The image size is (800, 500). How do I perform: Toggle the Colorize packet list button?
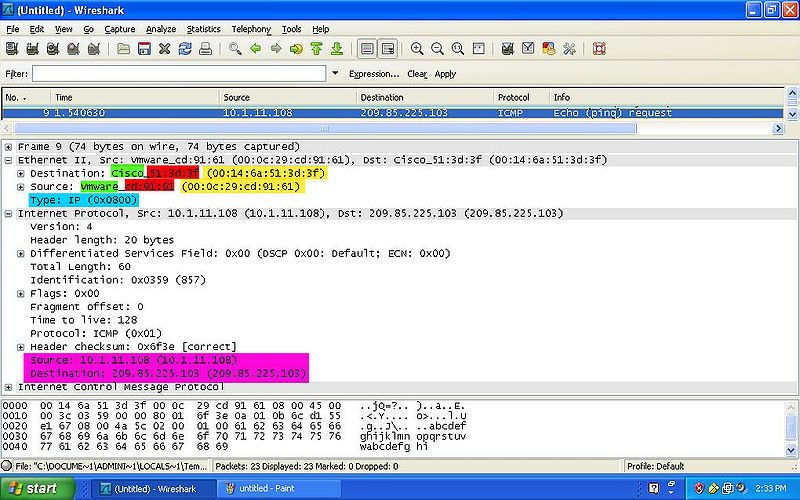(x=367, y=48)
